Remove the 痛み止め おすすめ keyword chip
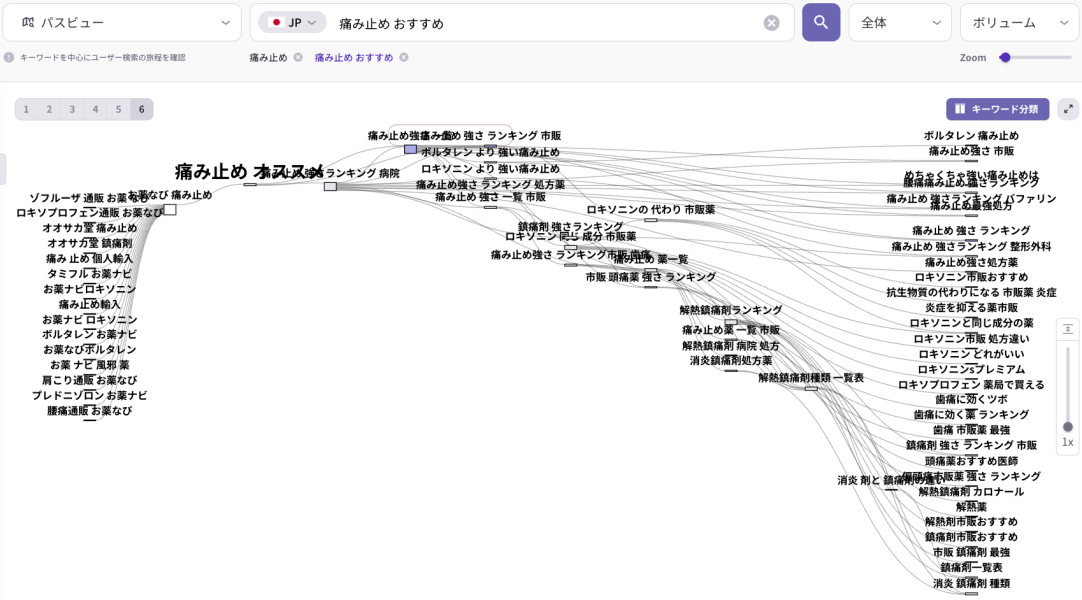This screenshot has width=1082, height=600. [x=404, y=58]
